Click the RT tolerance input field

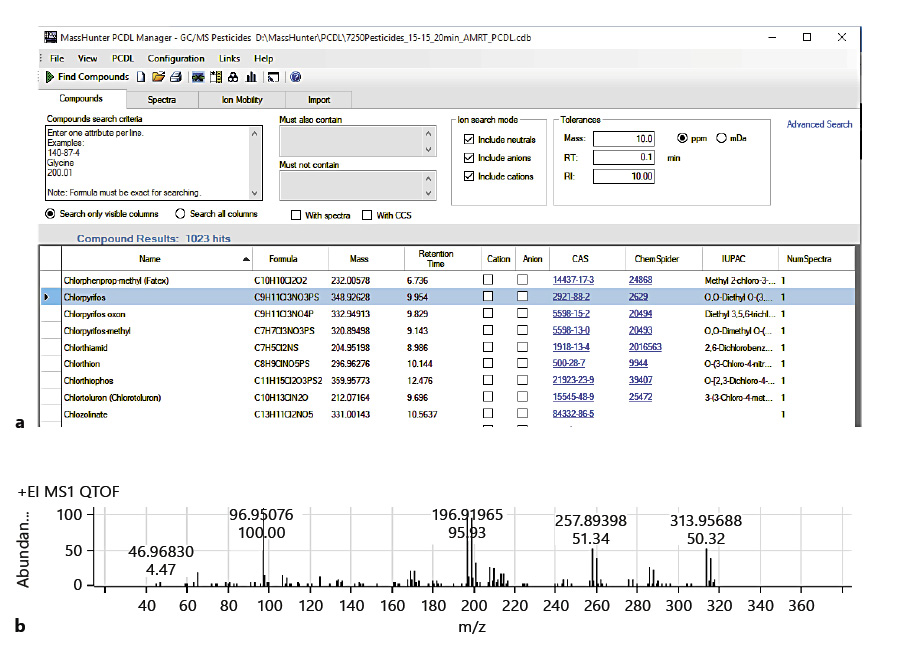click(624, 157)
